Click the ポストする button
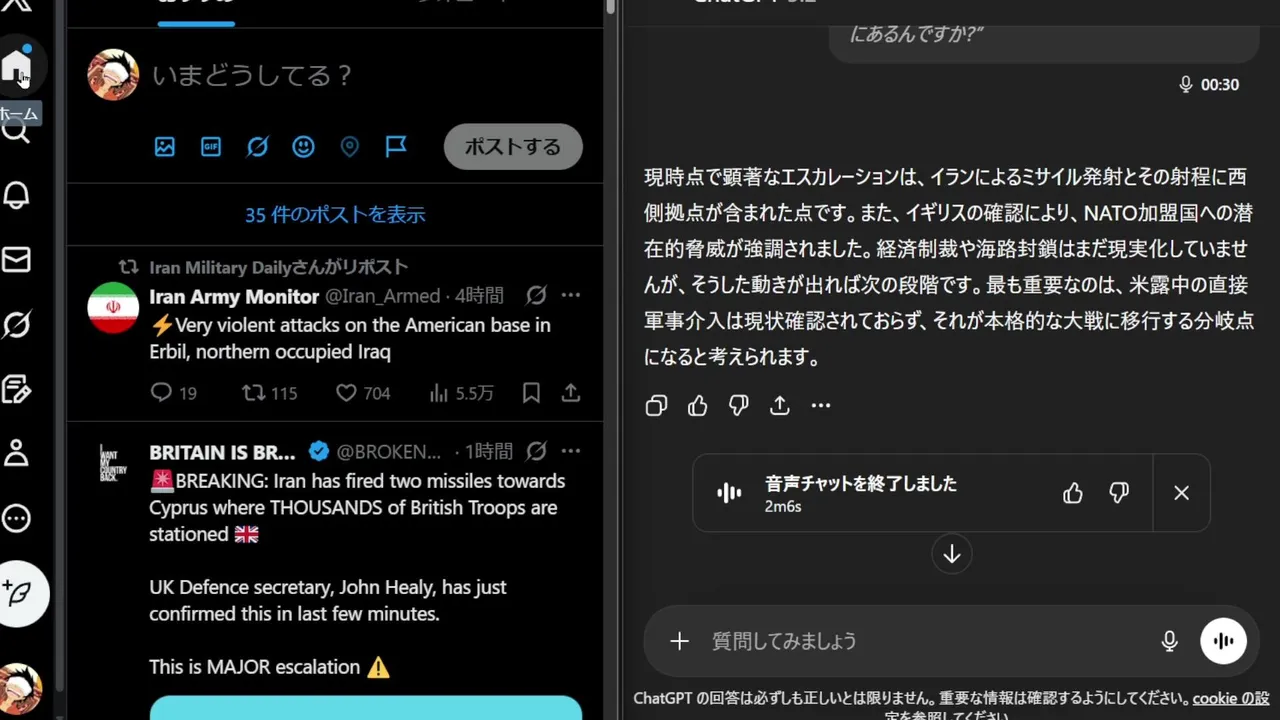 click(513, 147)
